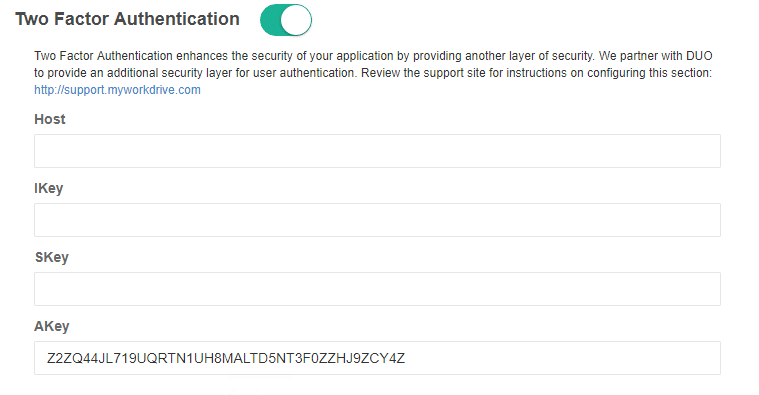Image resolution: width=759 pixels, height=395 pixels.
Task: Click the AKey field label
Action: click(51, 326)
